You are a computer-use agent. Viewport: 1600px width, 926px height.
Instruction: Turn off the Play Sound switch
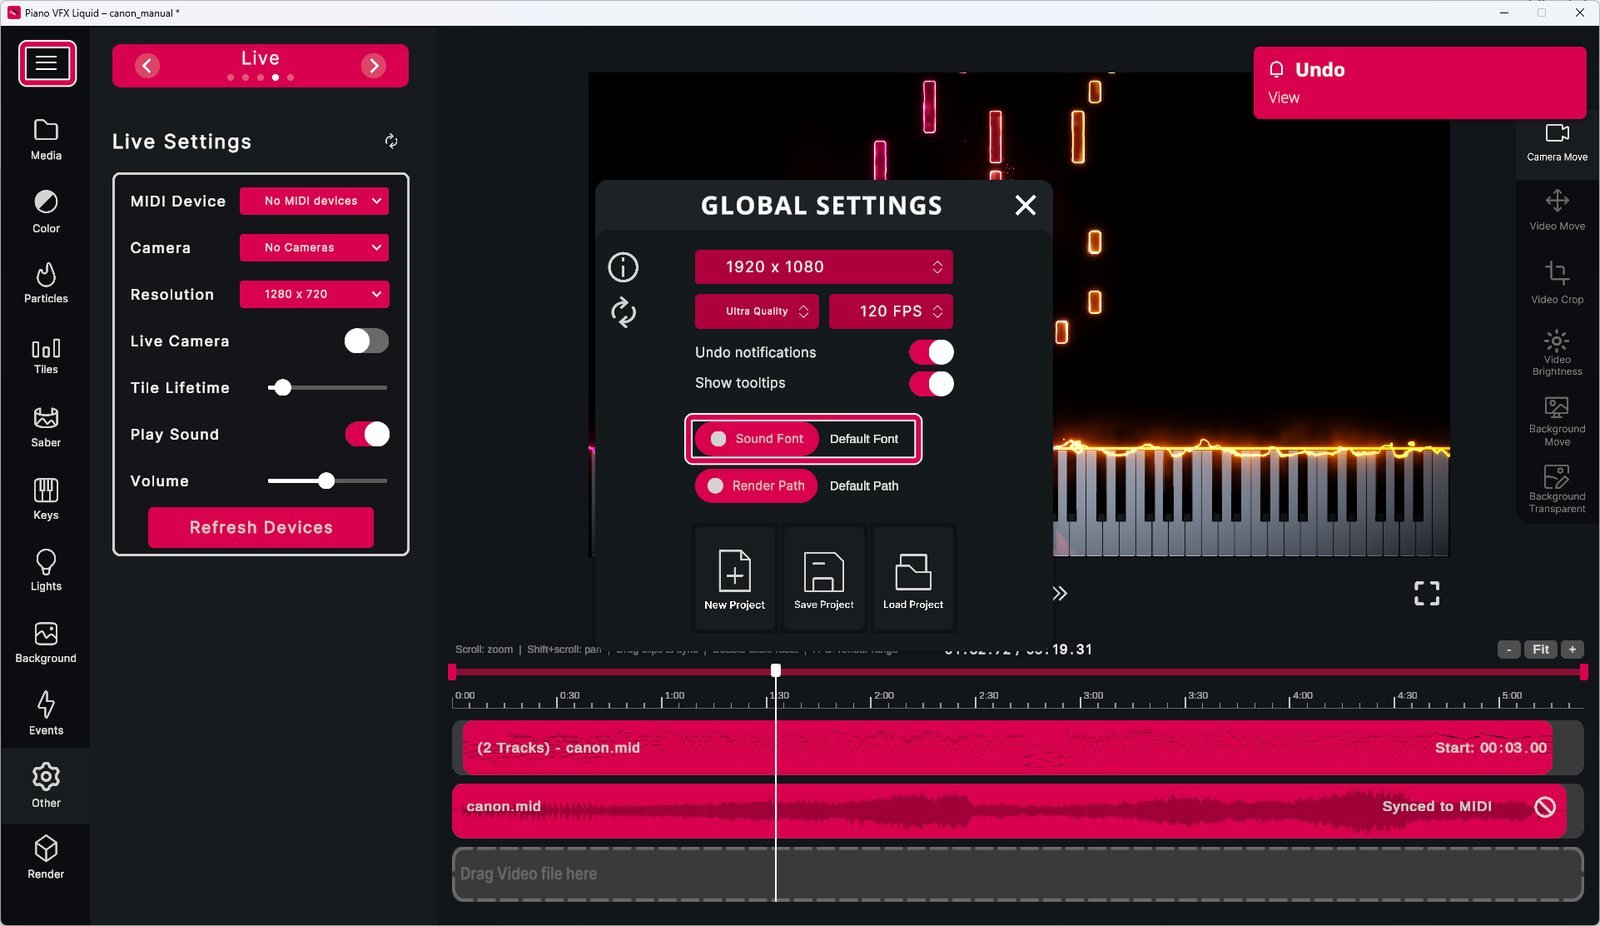point(367,434)
